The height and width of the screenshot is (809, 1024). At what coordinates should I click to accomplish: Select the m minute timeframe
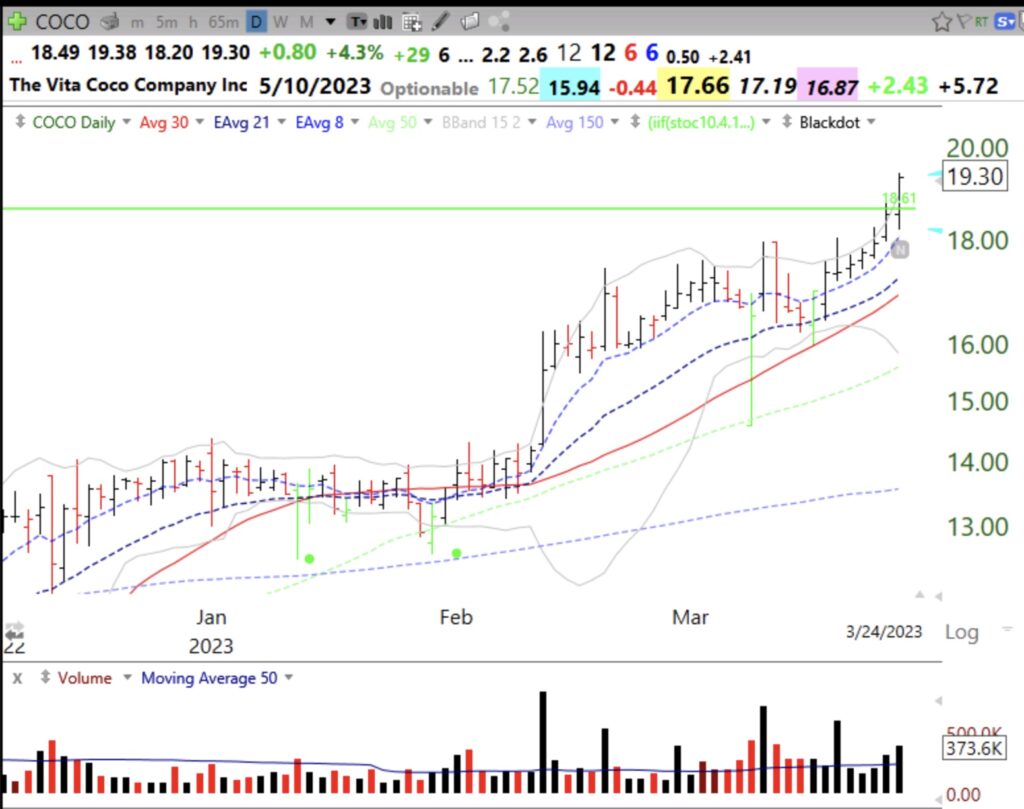[x=137, y=22]
